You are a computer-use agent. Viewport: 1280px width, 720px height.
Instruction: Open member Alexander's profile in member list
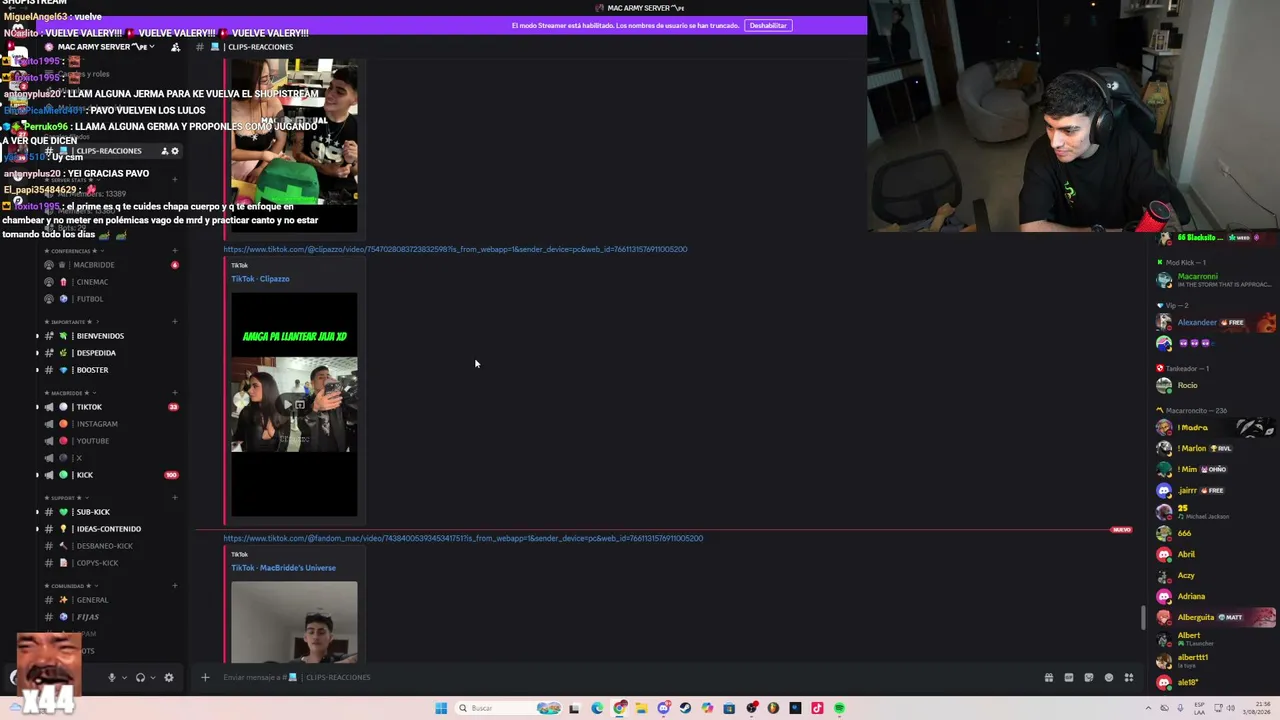1214,322
